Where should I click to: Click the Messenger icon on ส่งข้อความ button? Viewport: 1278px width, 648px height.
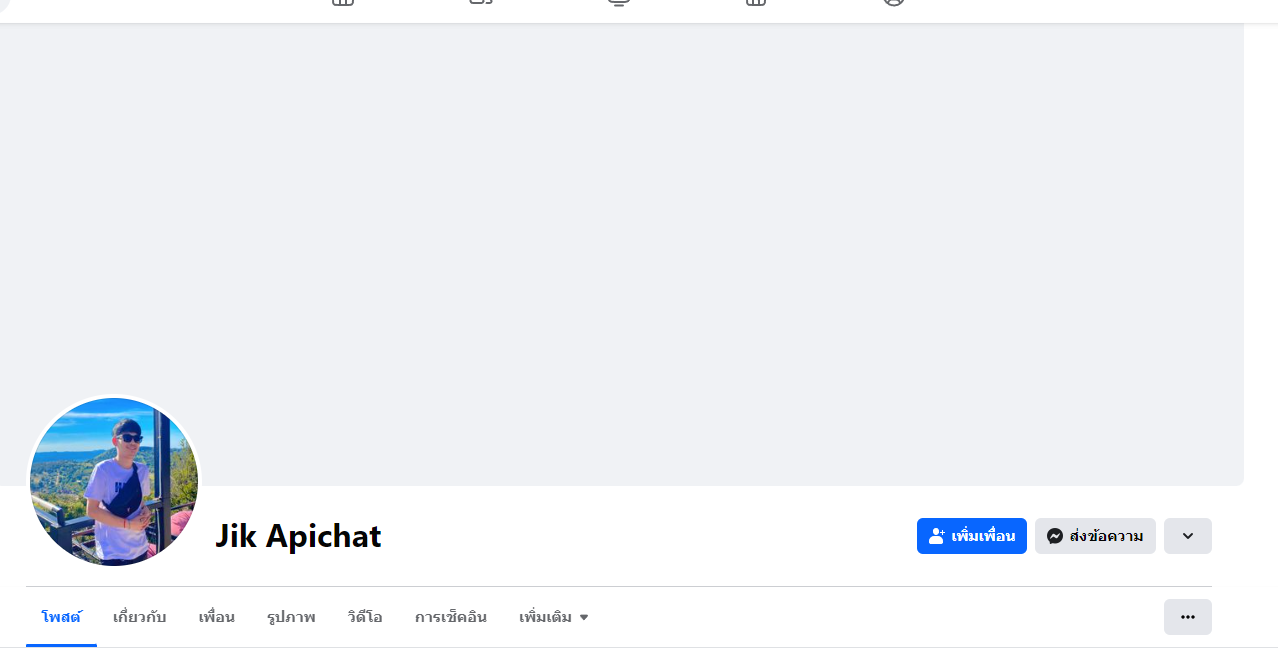point(1054,536)
